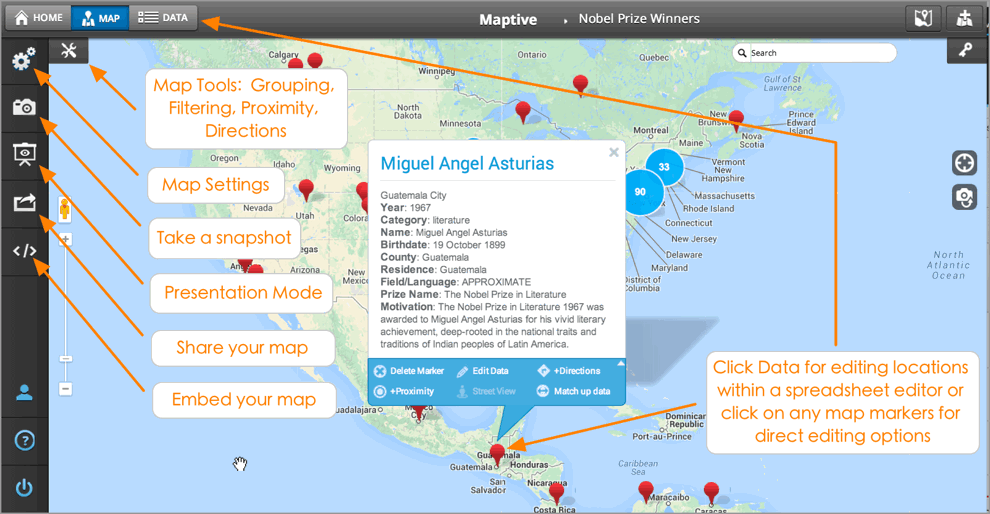Click the power logout icon
Screen dimensions: 990x514
click(x=24, y=487)
